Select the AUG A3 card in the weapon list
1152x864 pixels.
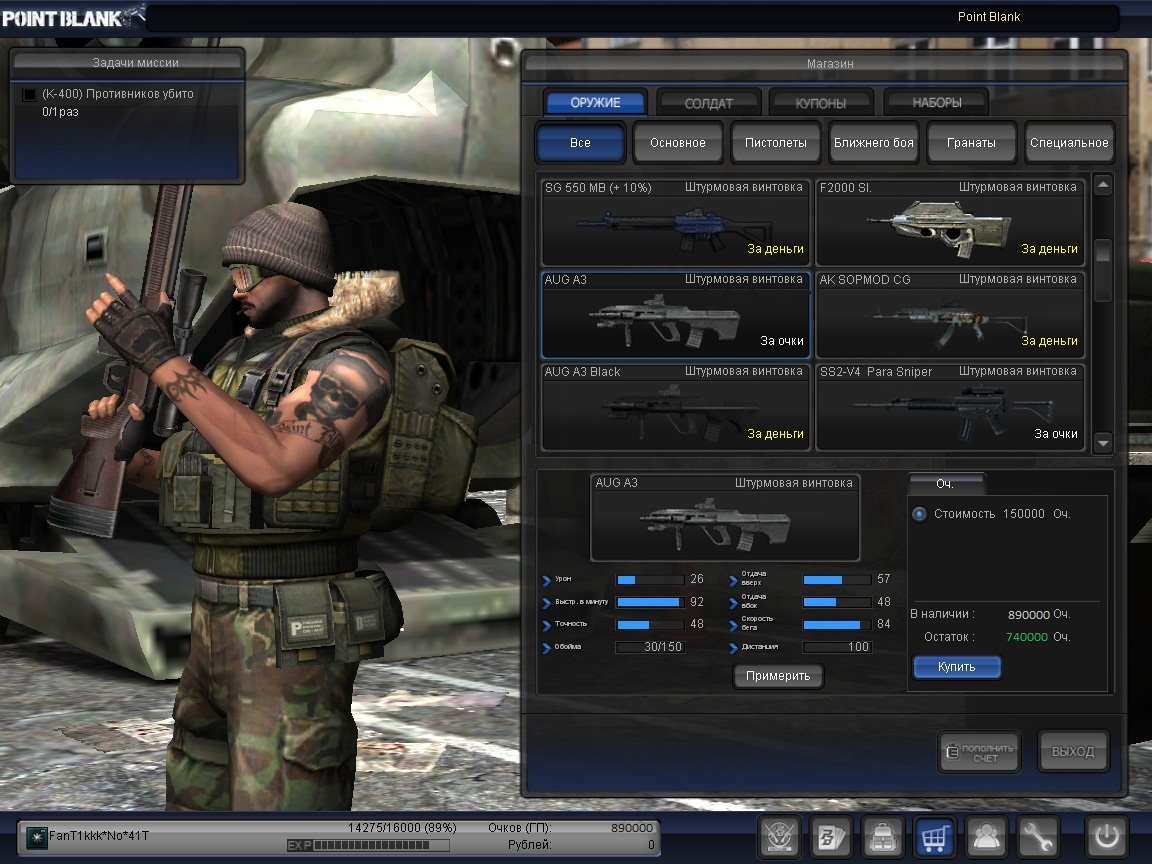675,314
